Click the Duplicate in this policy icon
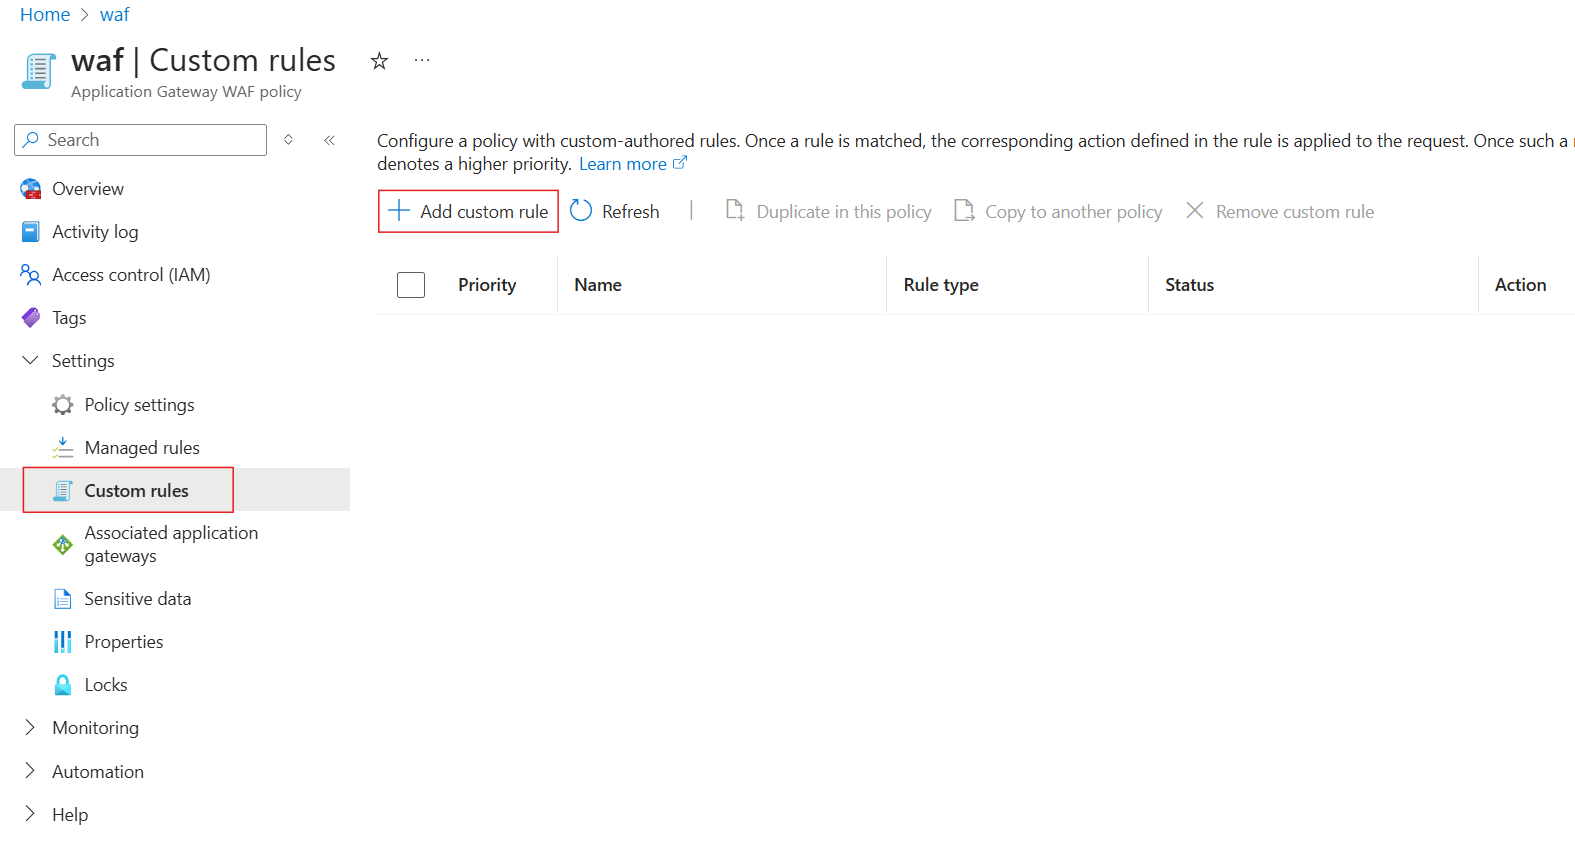1575x841 pixels. pyautogui.click(x=735, y=211)
